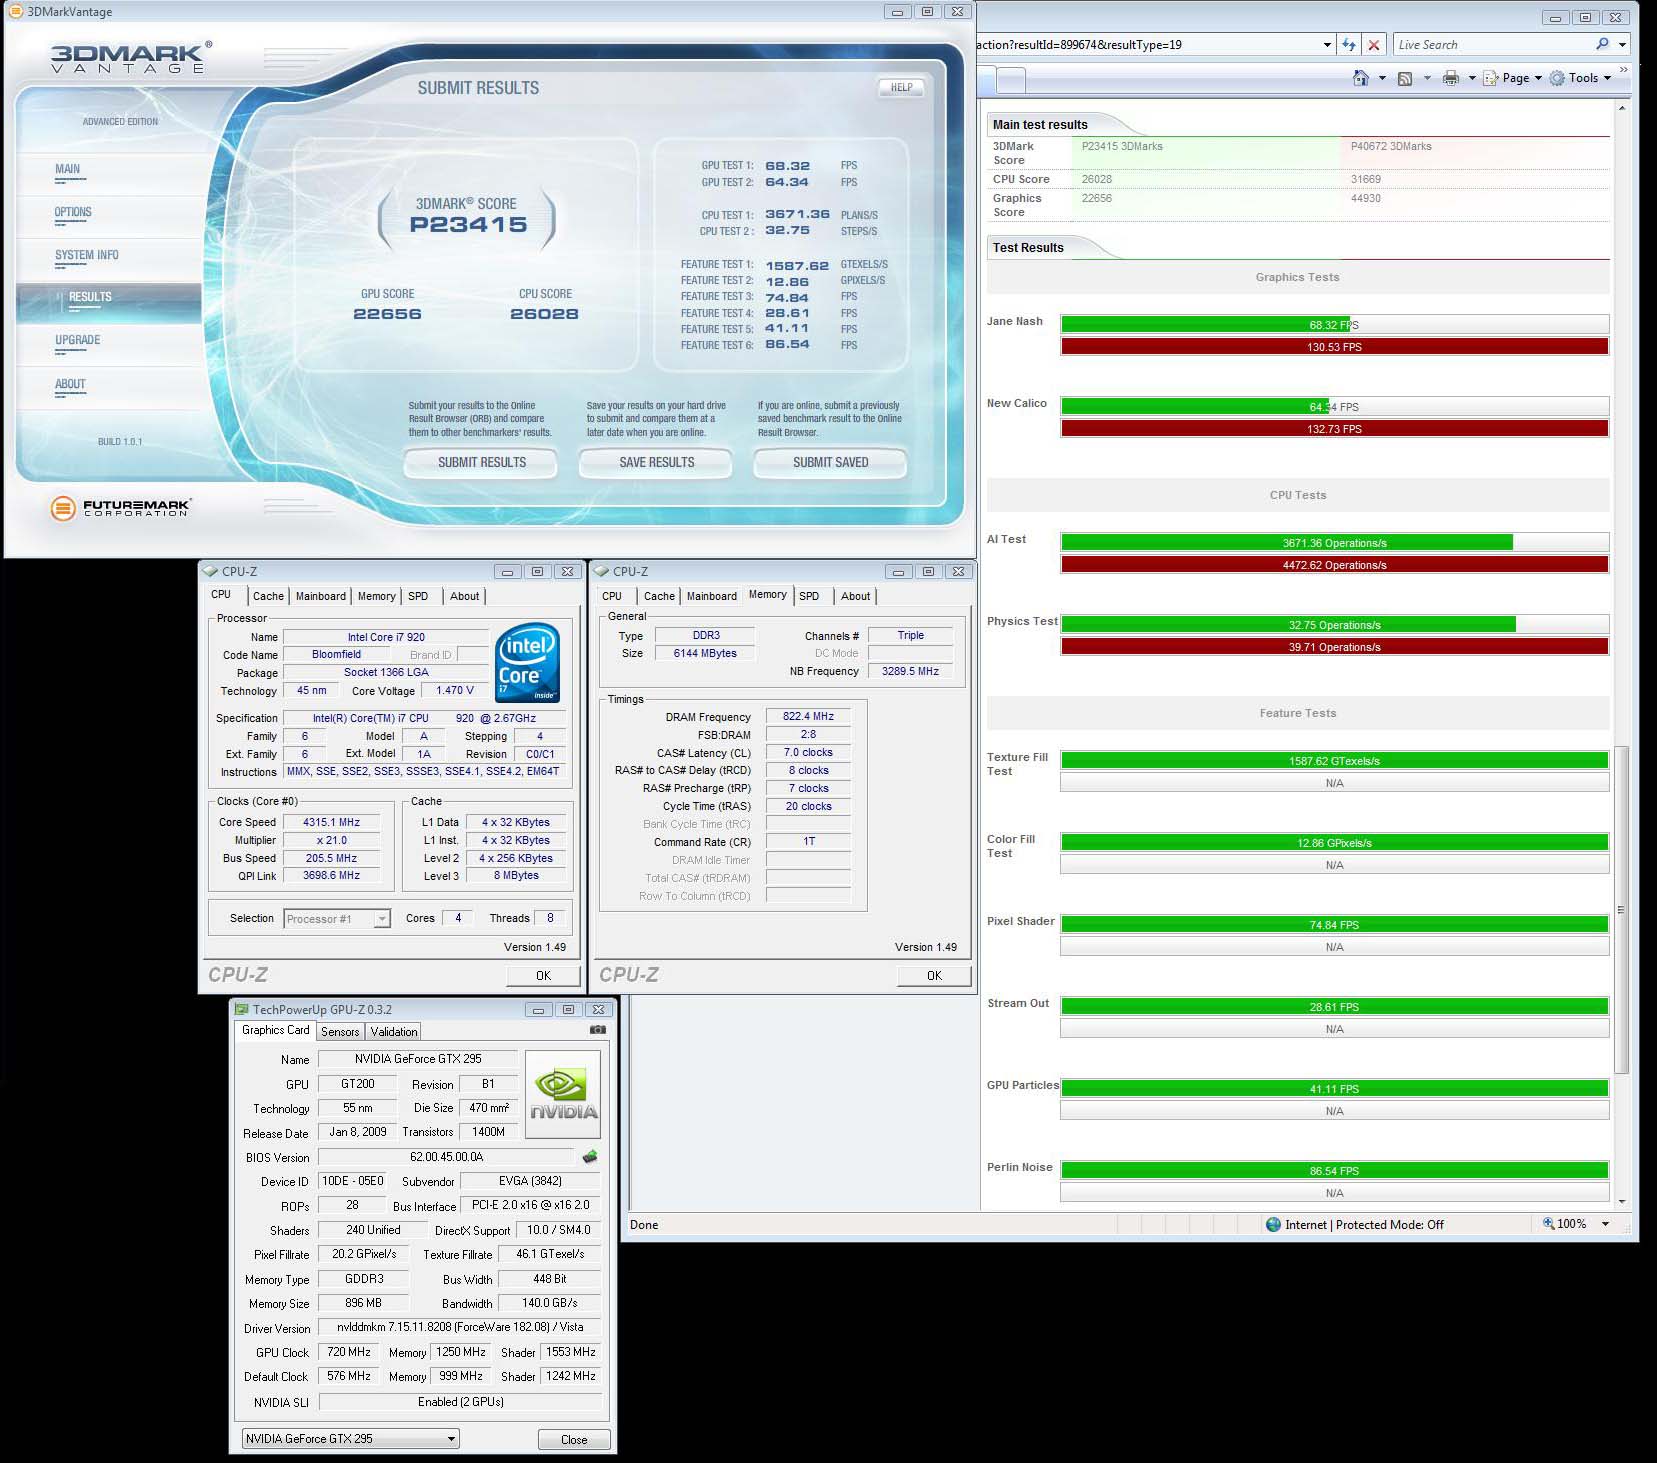Viewport: 1657px width, 1463px height.
Task: Click the BIOS save chip icon in GPU-Z
Action: pyautogui.click(x=590, y=1156)
